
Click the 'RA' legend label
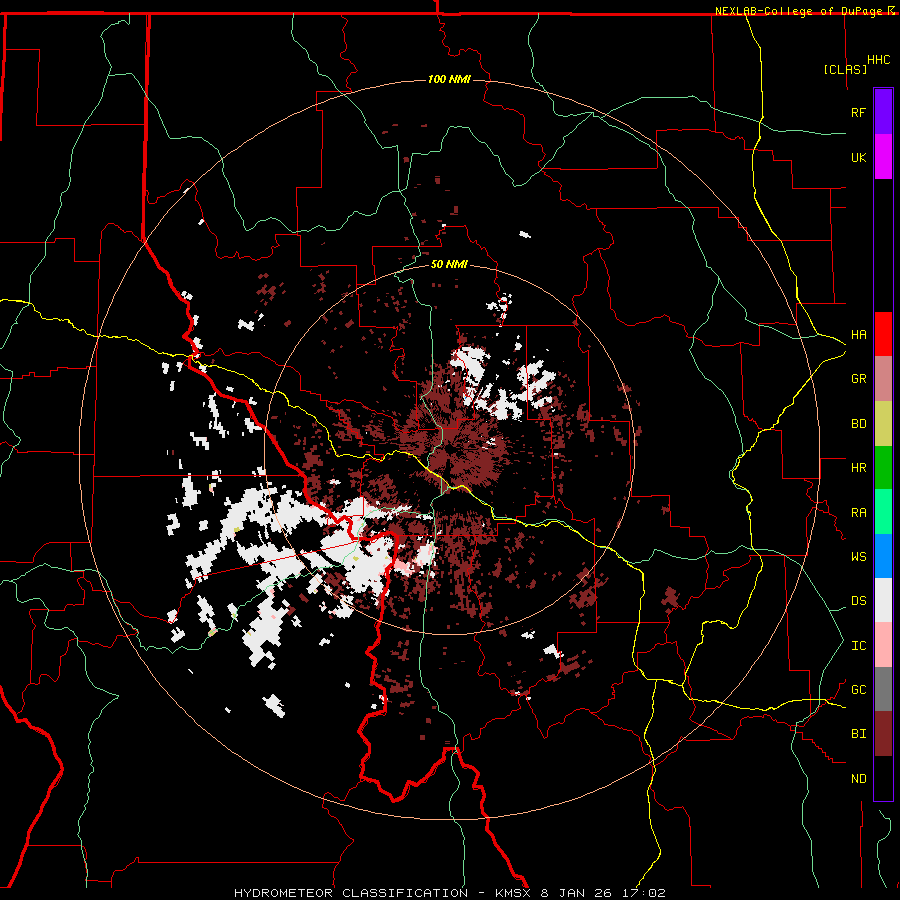tap(859, 513)
